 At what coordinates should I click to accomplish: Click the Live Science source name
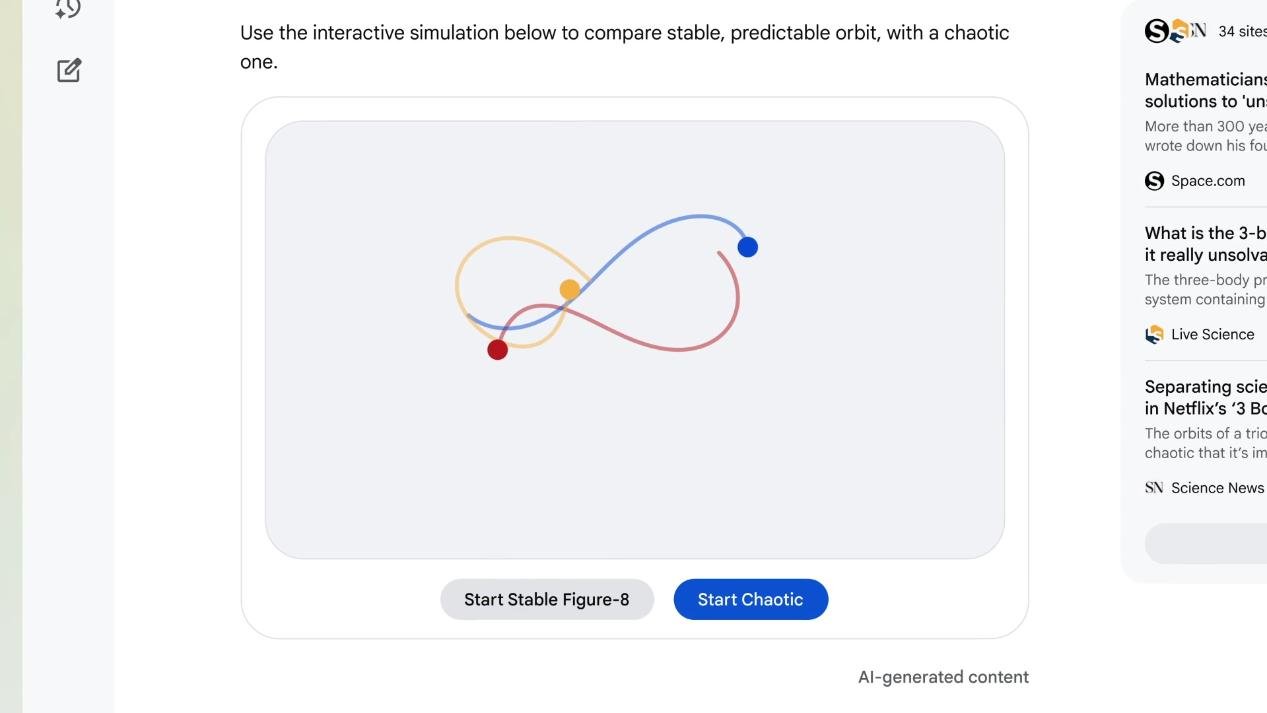(1212, 334)
